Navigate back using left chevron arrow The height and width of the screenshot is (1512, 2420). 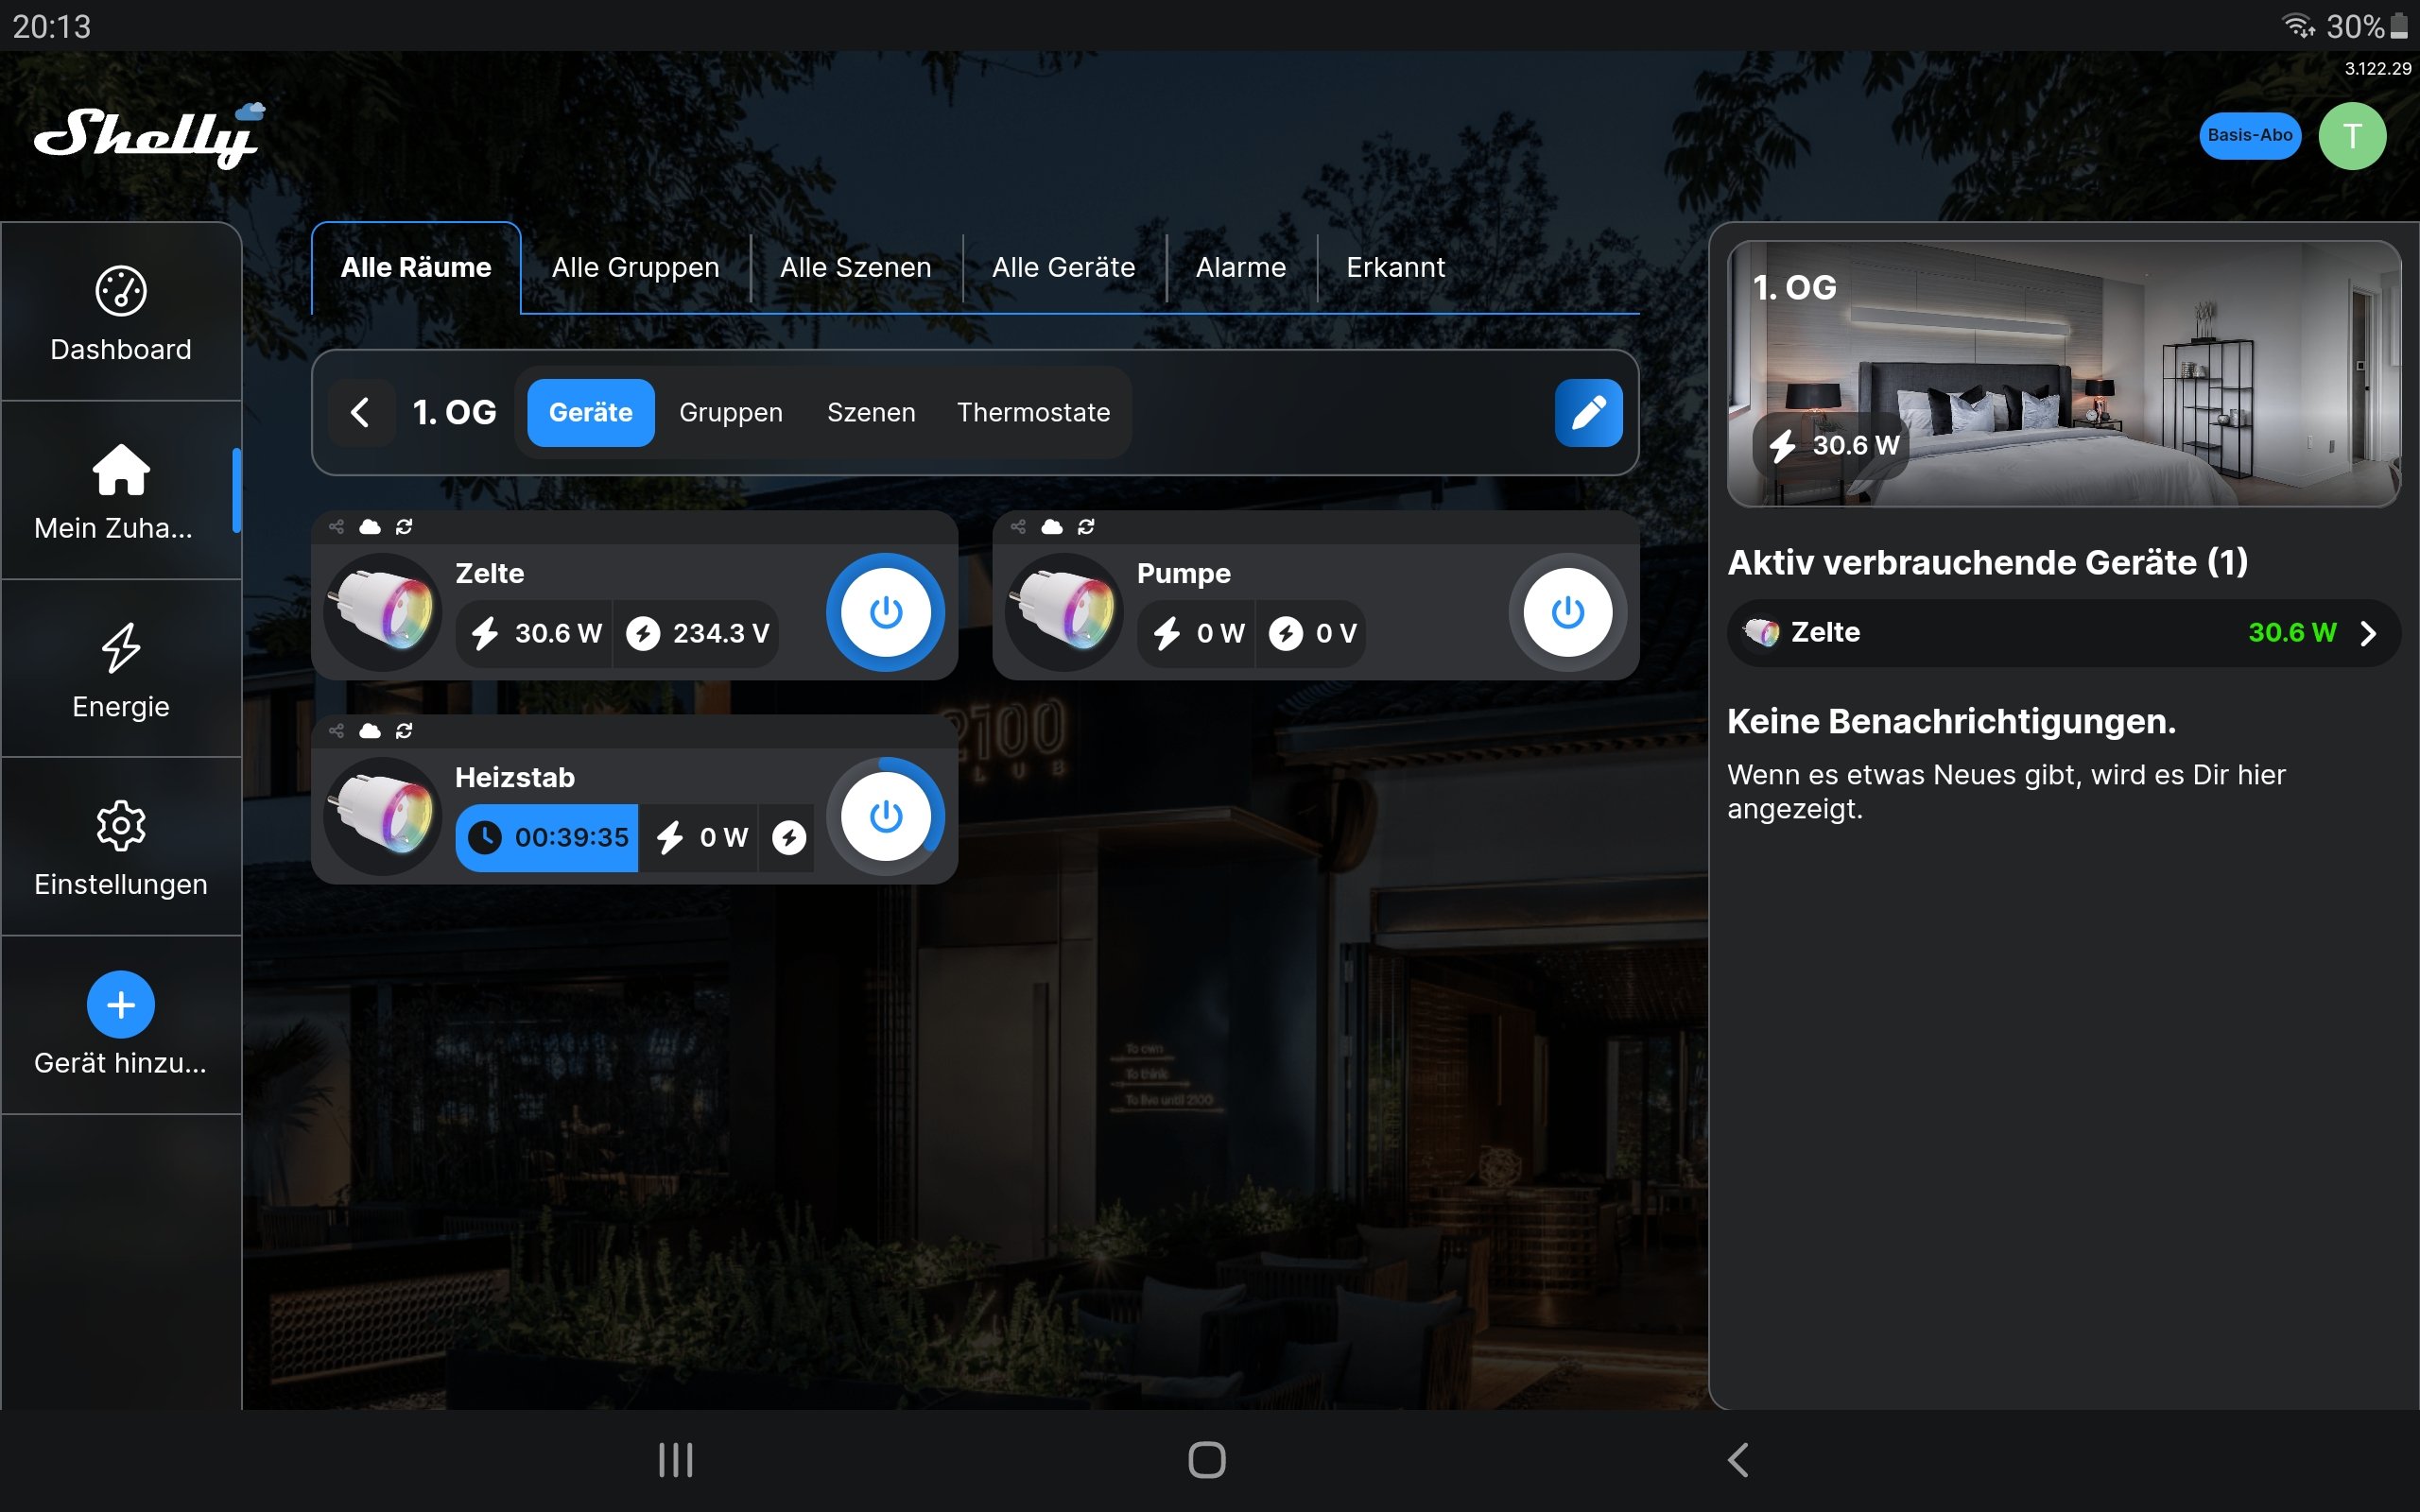[359, 413]
